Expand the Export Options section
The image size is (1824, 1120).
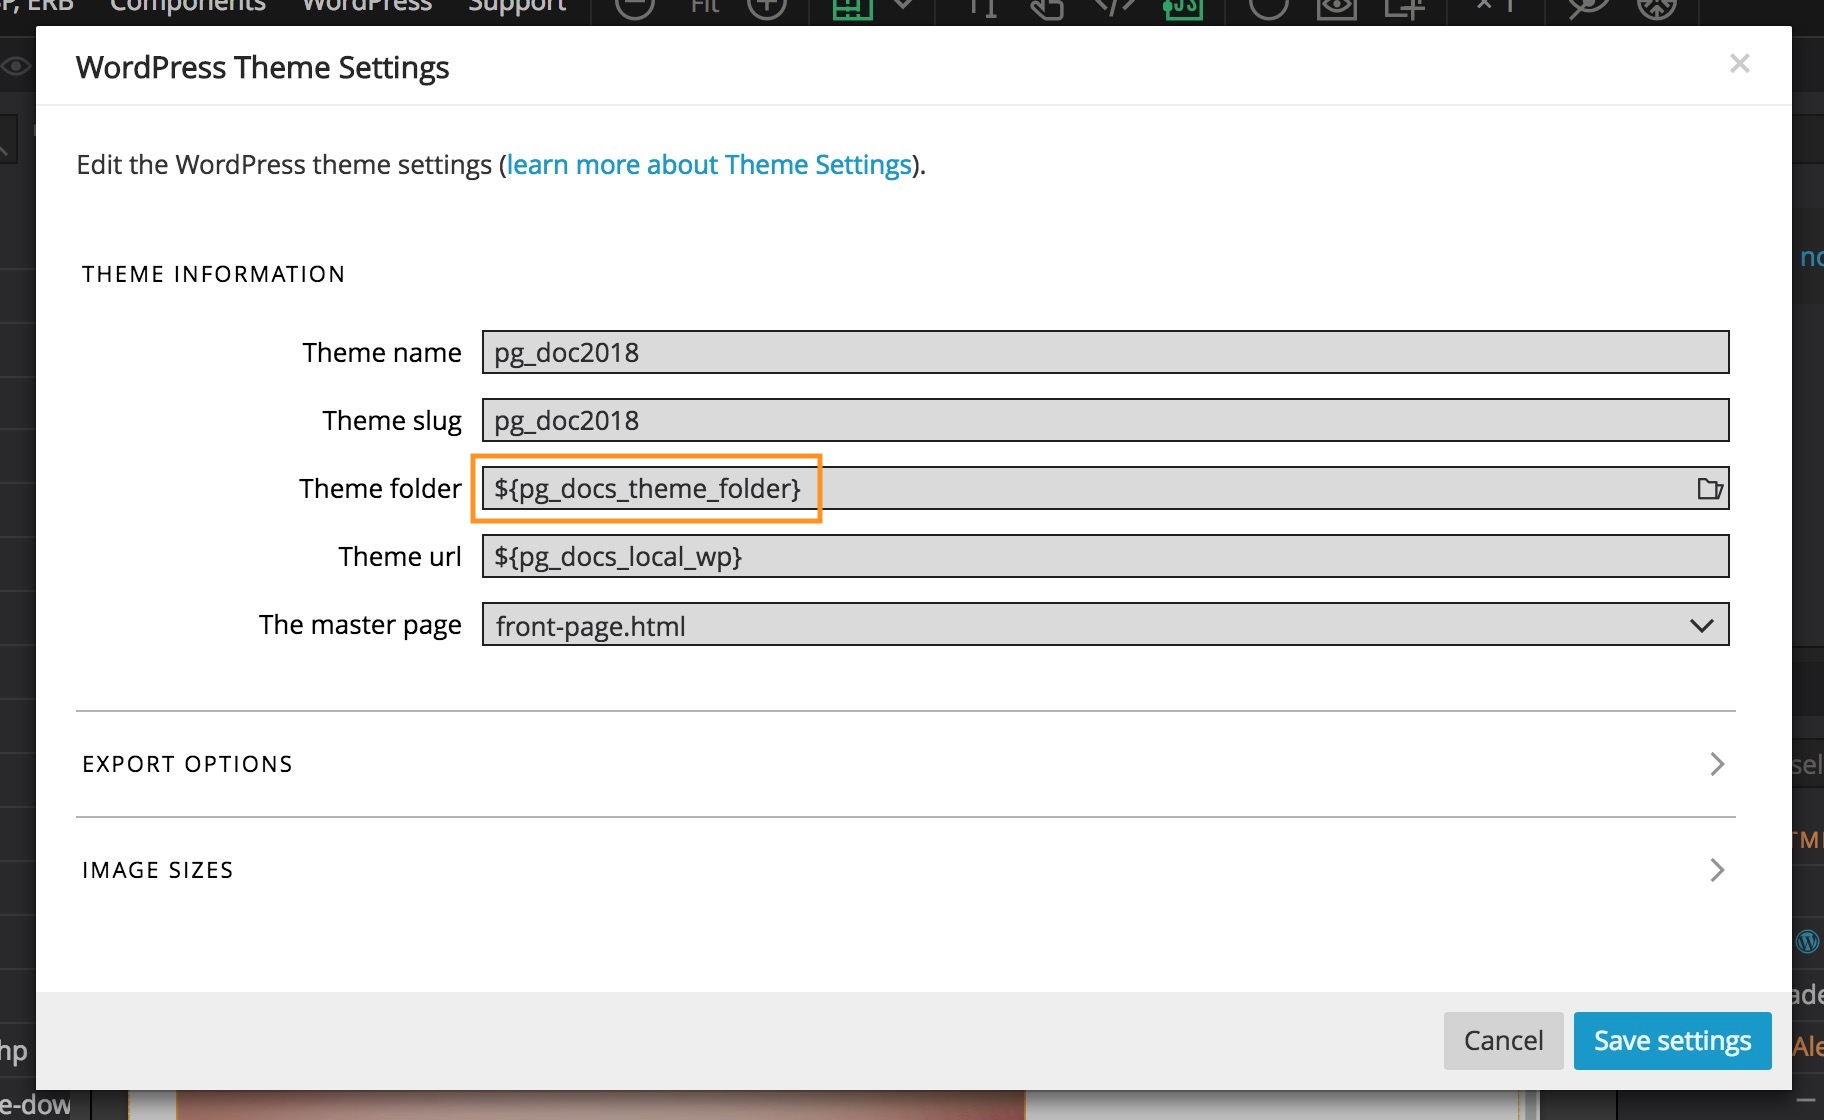[x=905, y=764]
